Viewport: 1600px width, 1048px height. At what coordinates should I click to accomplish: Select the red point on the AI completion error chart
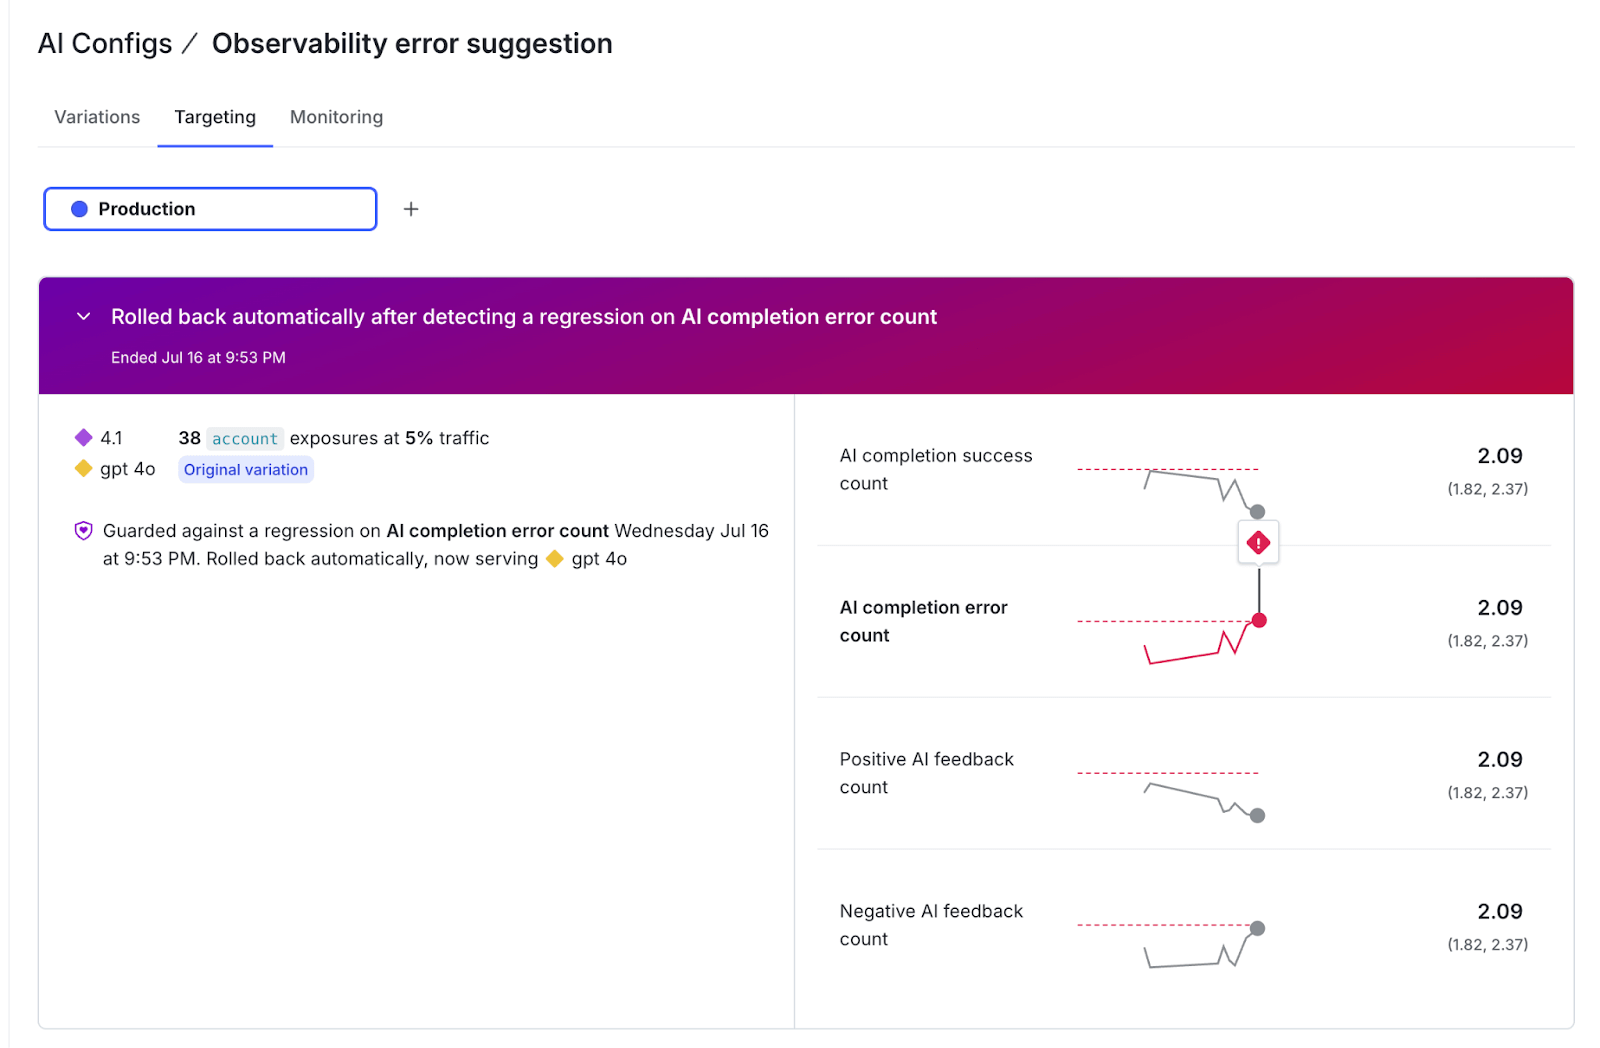coord(1259,619)
